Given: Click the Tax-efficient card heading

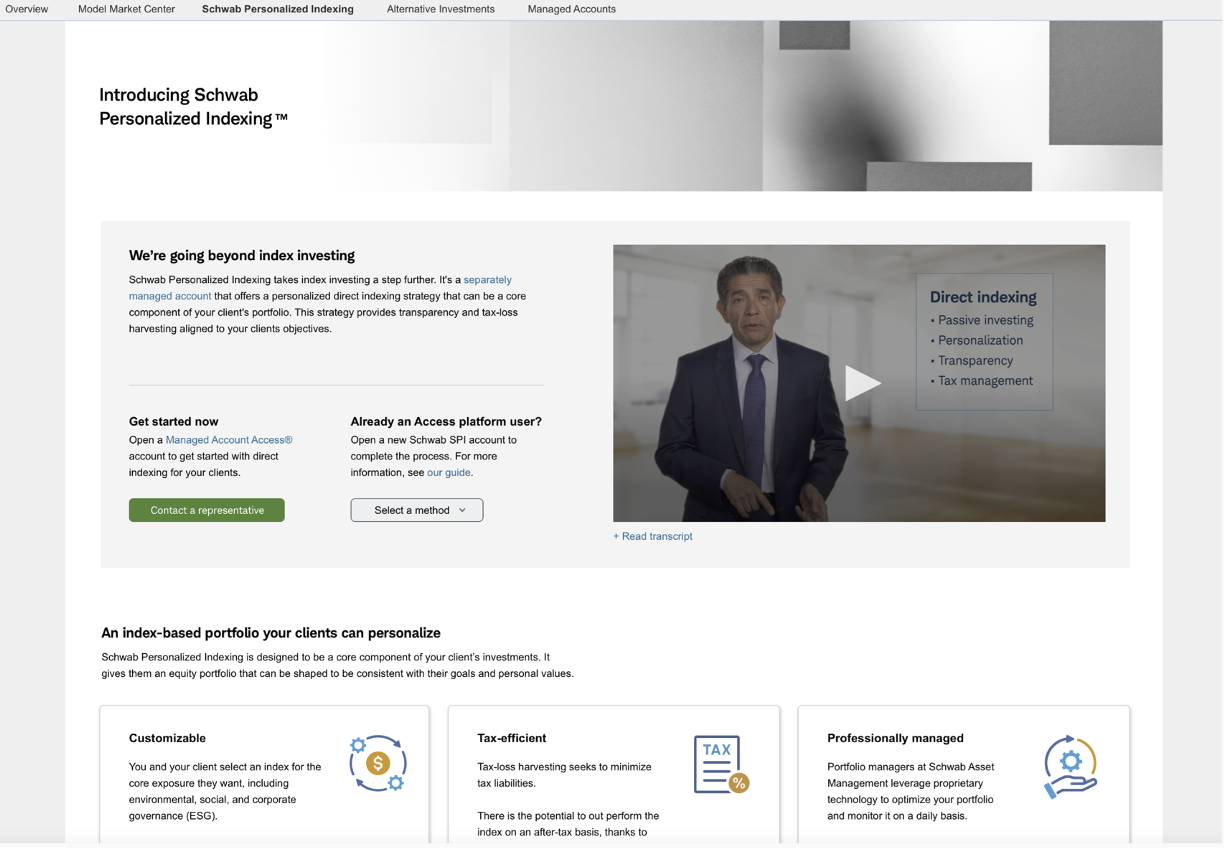Looking at the screenshot, I should pos(512,738).
